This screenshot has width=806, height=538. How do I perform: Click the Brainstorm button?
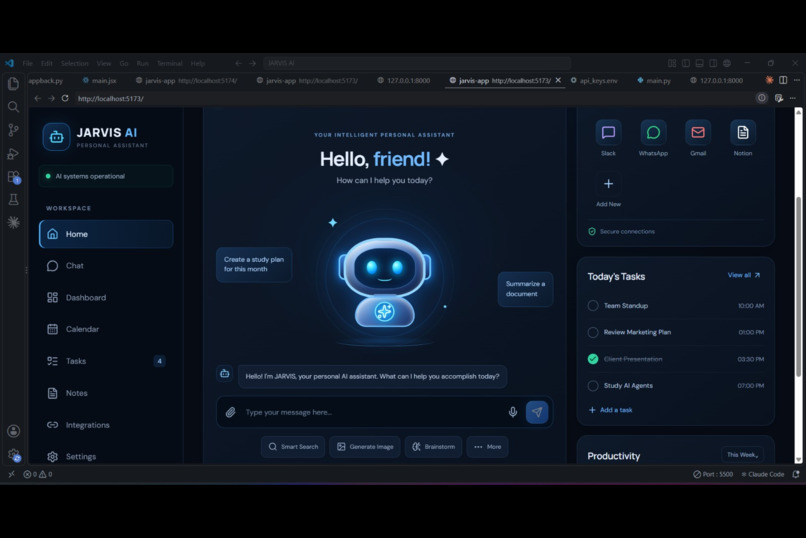pyautogui.click(x=433, y=447)
